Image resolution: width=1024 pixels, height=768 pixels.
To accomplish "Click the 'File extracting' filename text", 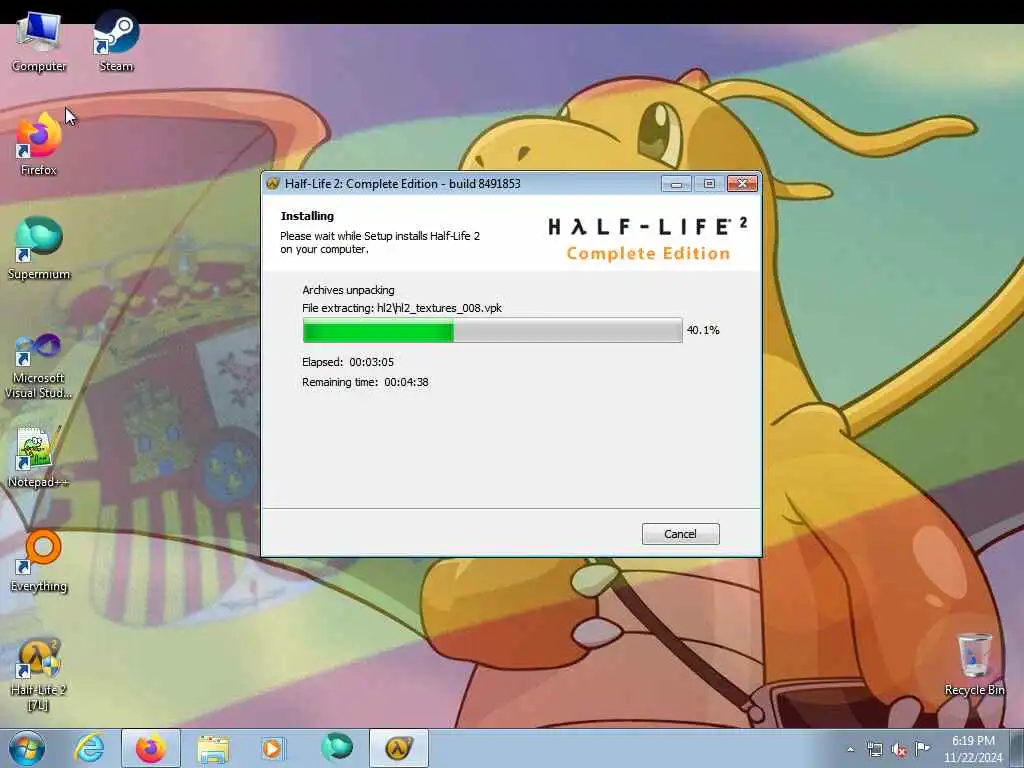I will (x=402, y=308).
